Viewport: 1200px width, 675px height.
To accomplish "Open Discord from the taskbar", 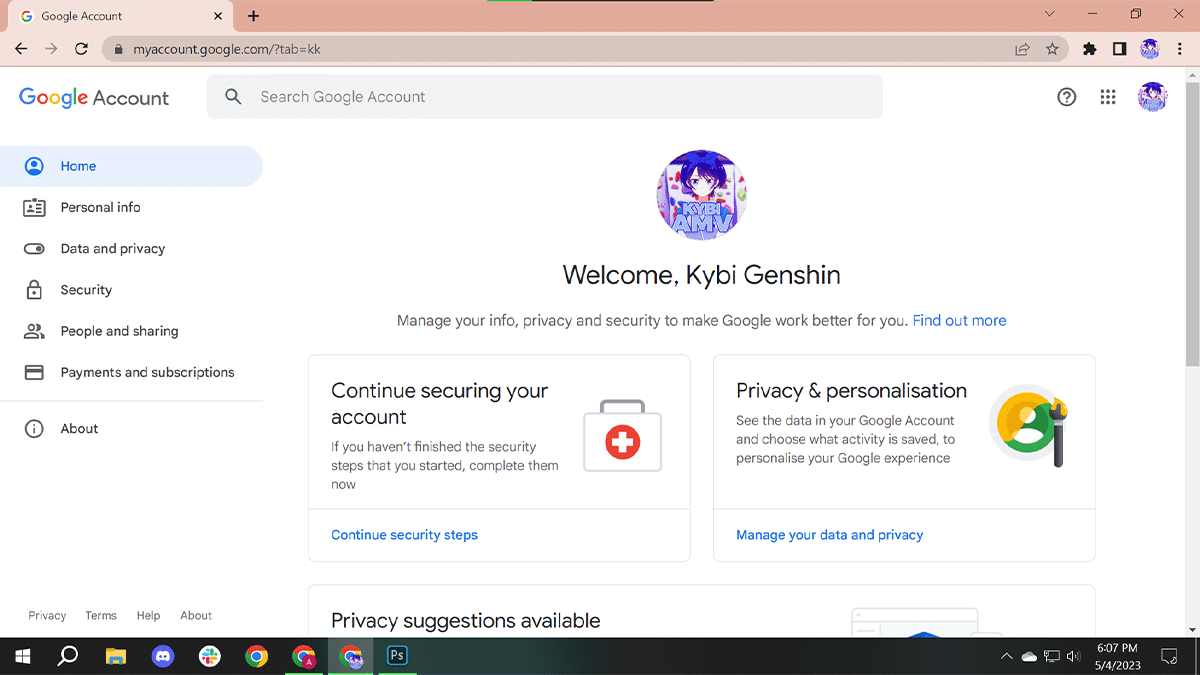I will [x=163, y=656].
